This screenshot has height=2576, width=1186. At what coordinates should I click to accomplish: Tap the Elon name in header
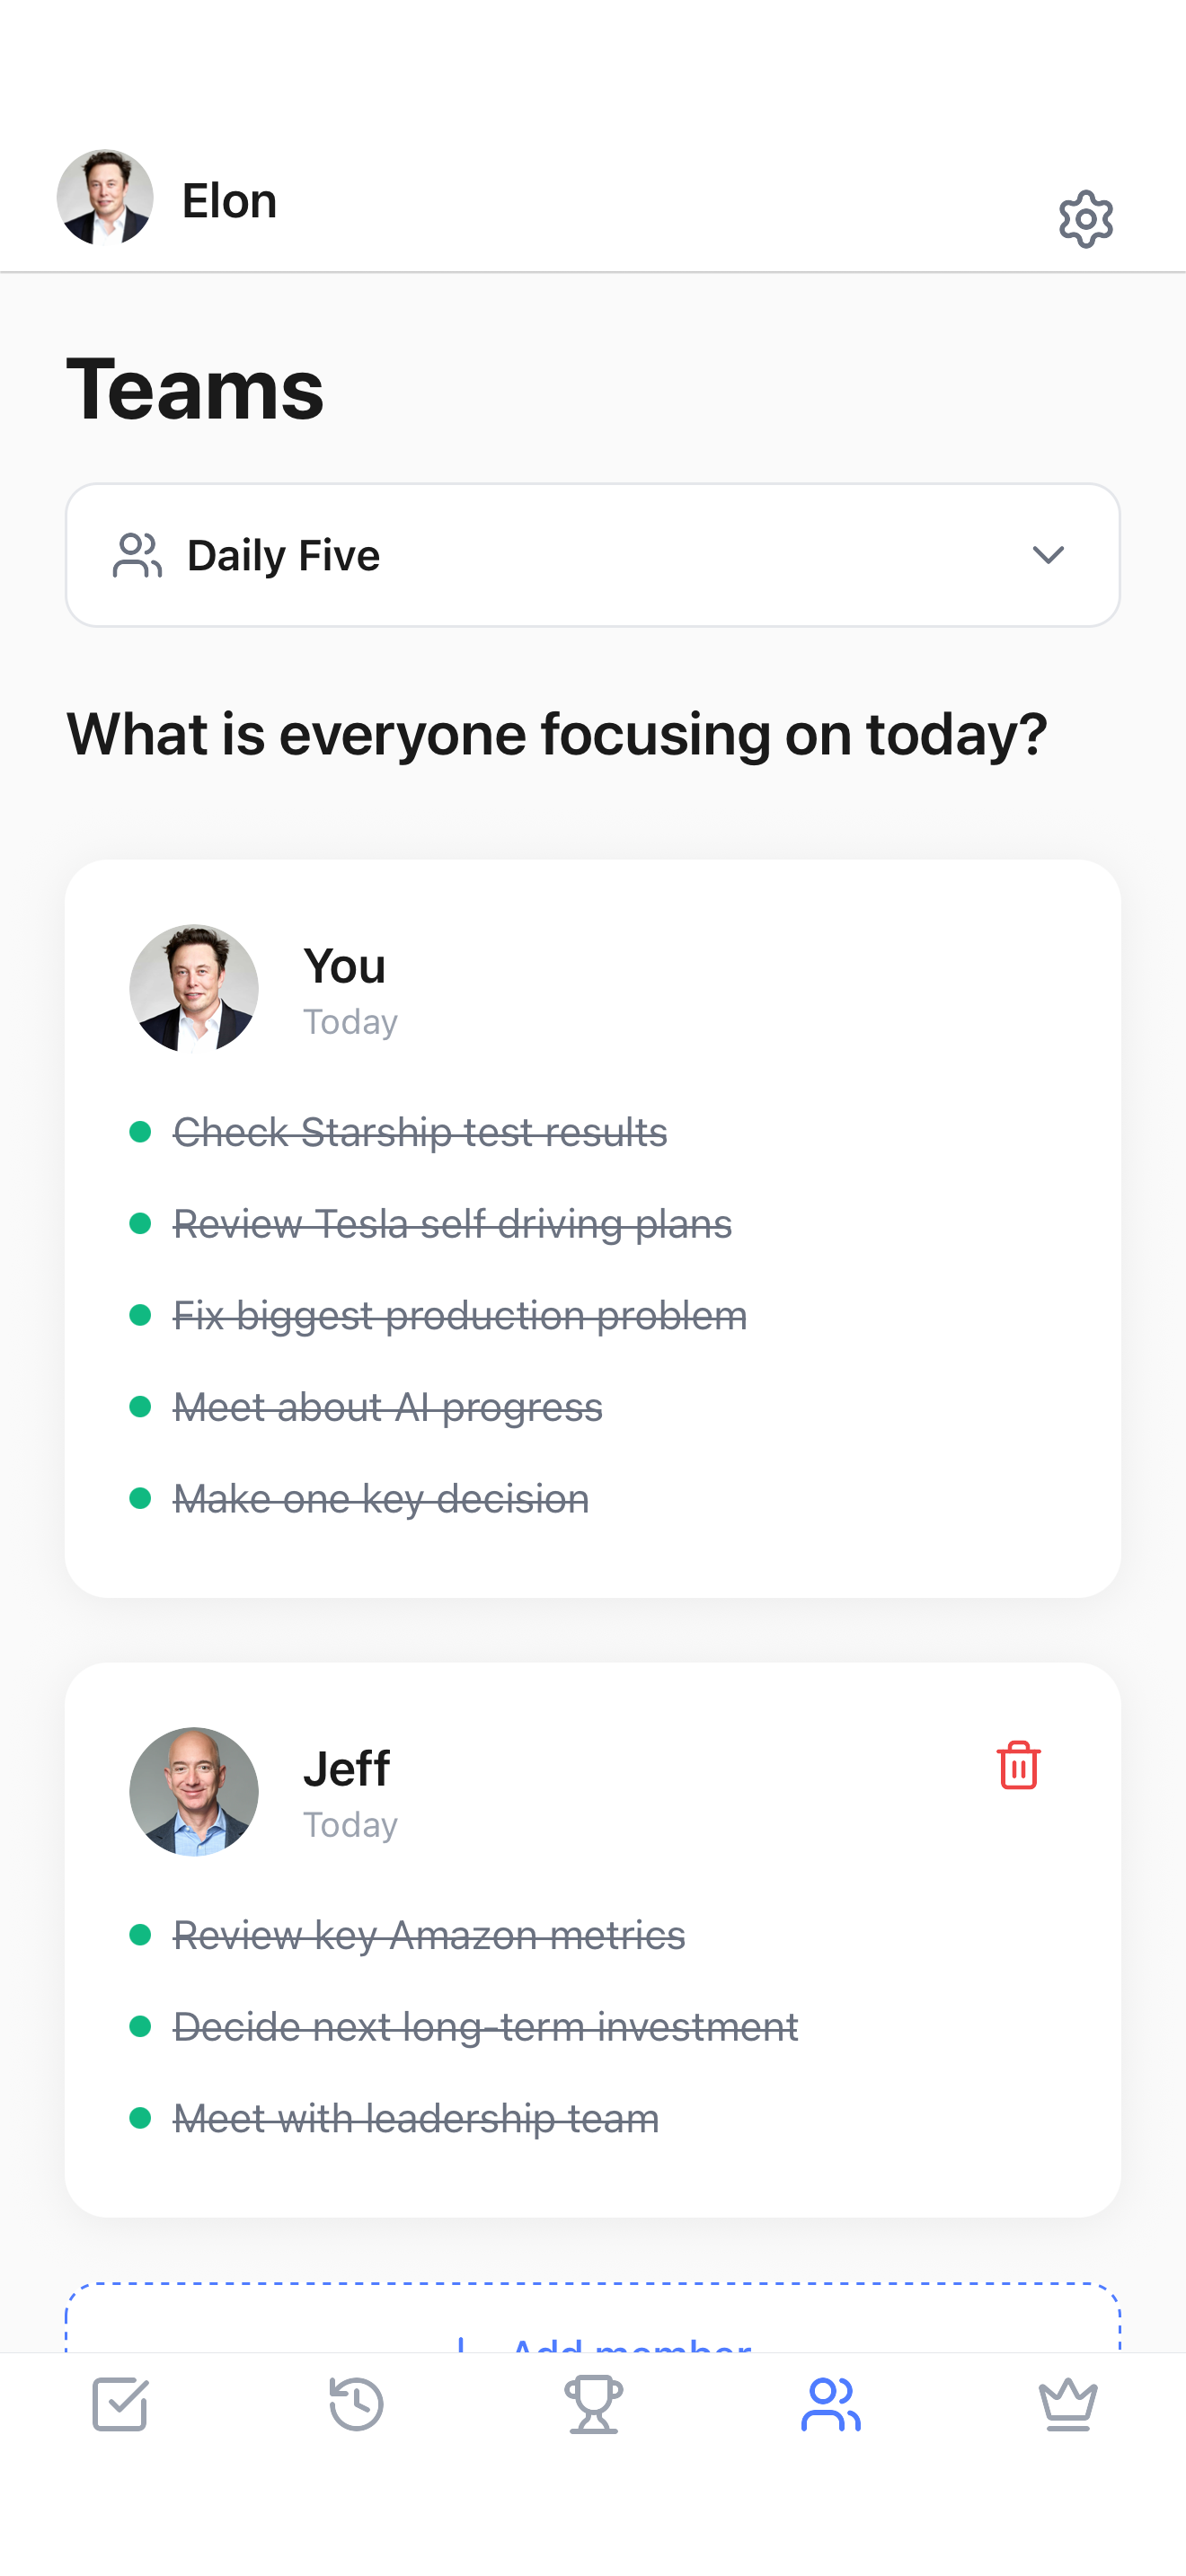pos(229,201)
